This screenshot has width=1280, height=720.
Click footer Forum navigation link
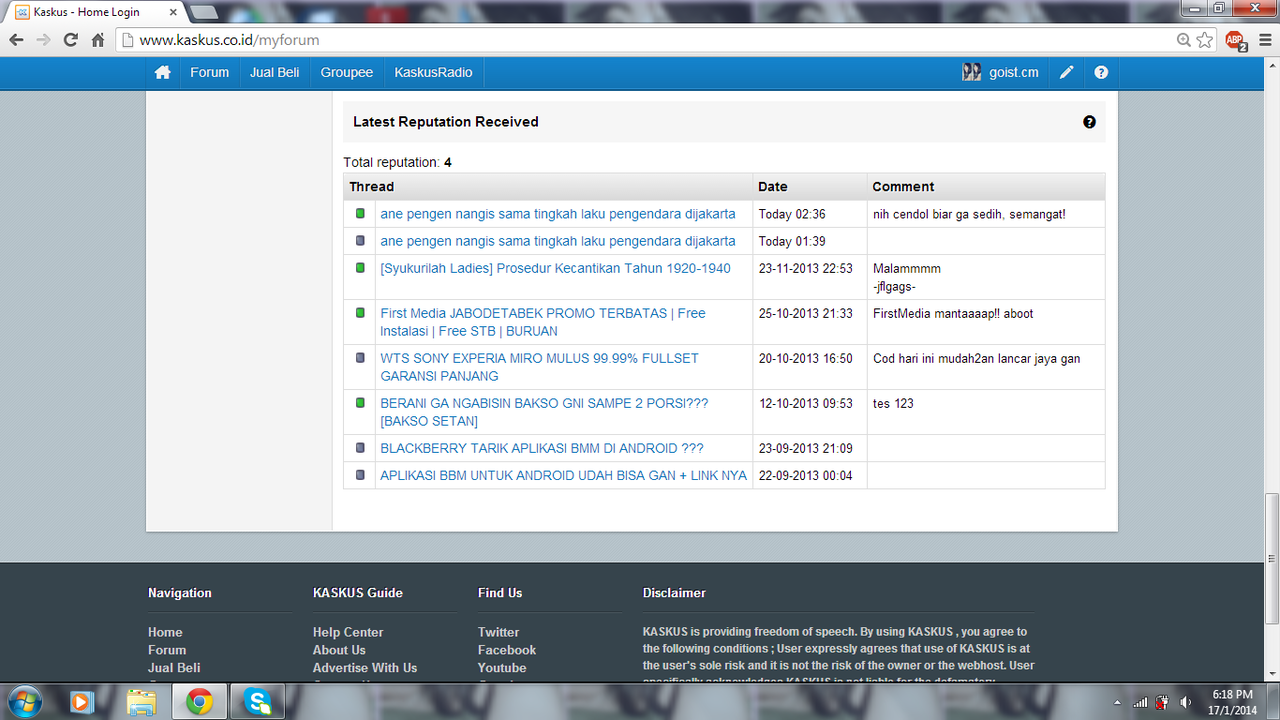(x=167, y=650)
